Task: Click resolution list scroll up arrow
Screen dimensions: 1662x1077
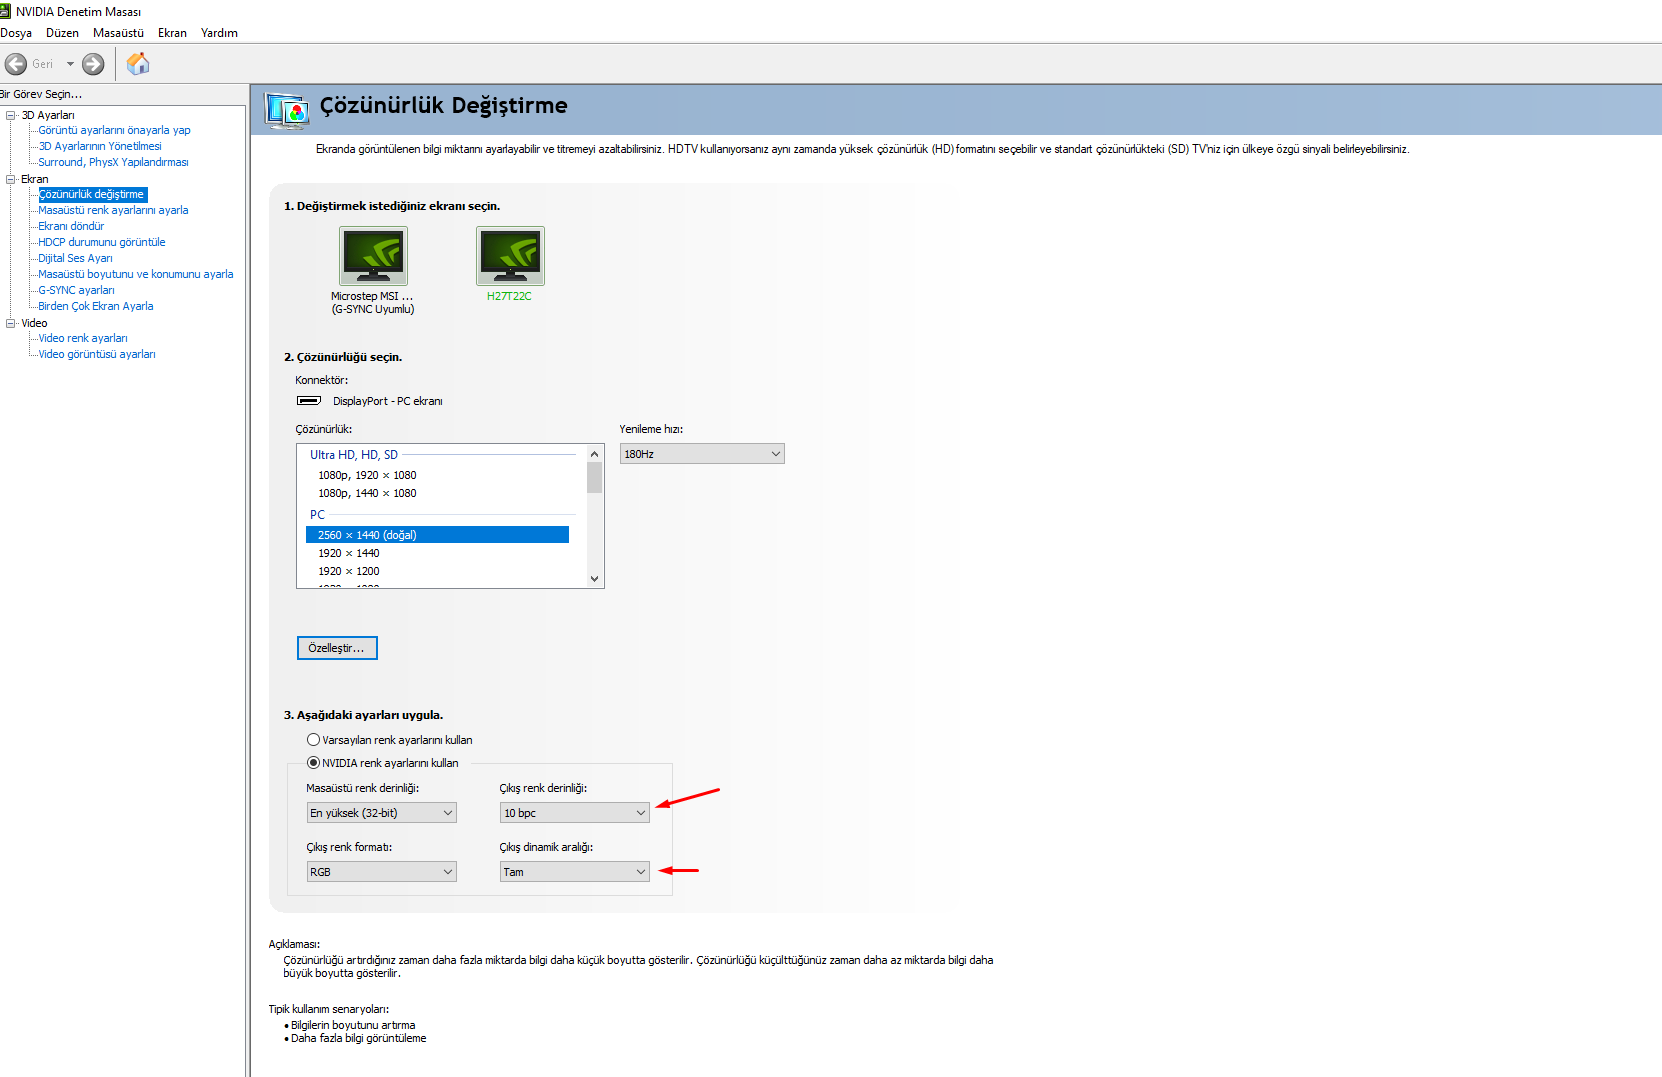Action: pyautogui.click(x=595, y=454)
